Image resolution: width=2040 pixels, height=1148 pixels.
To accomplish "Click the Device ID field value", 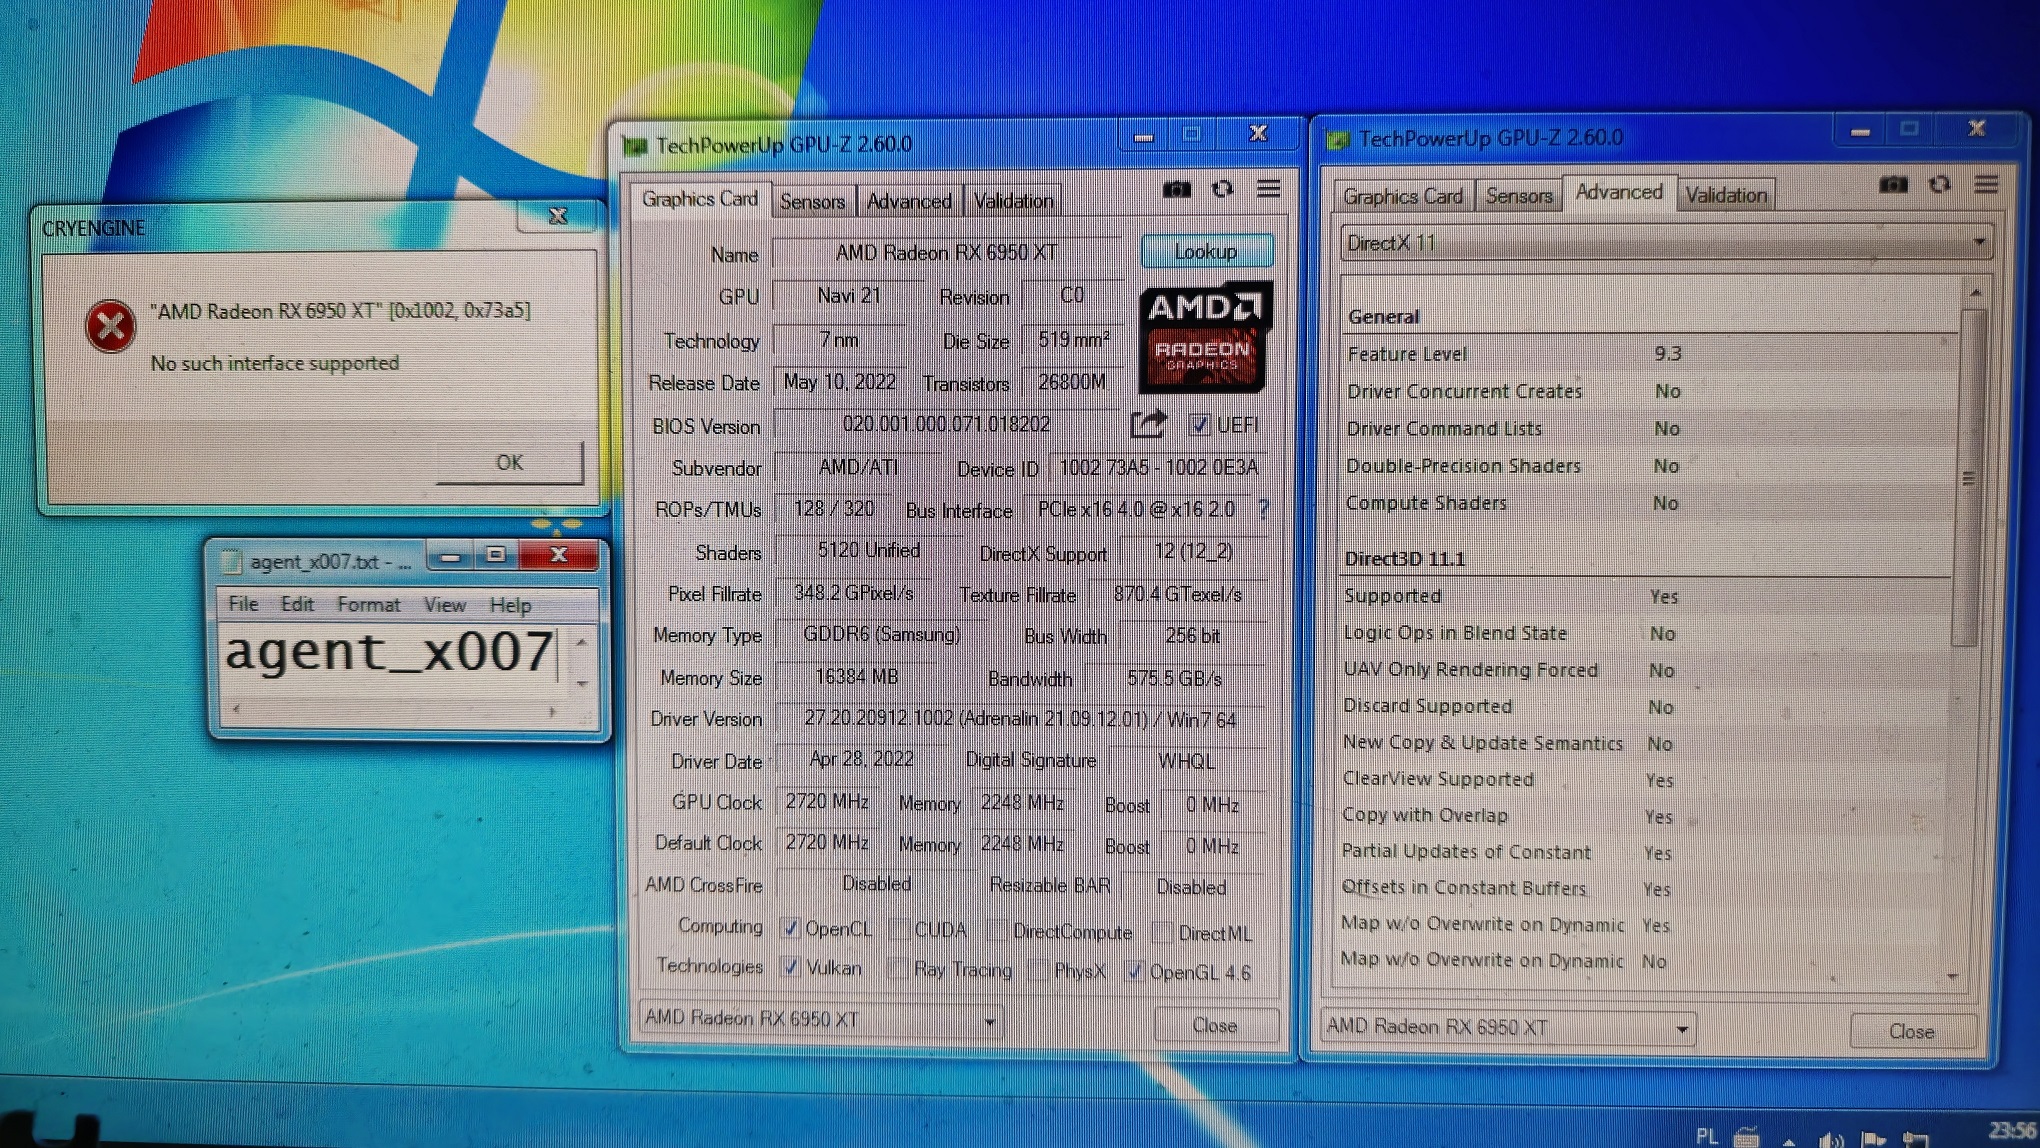I will pyautogui.click(x=1158, y=468).
